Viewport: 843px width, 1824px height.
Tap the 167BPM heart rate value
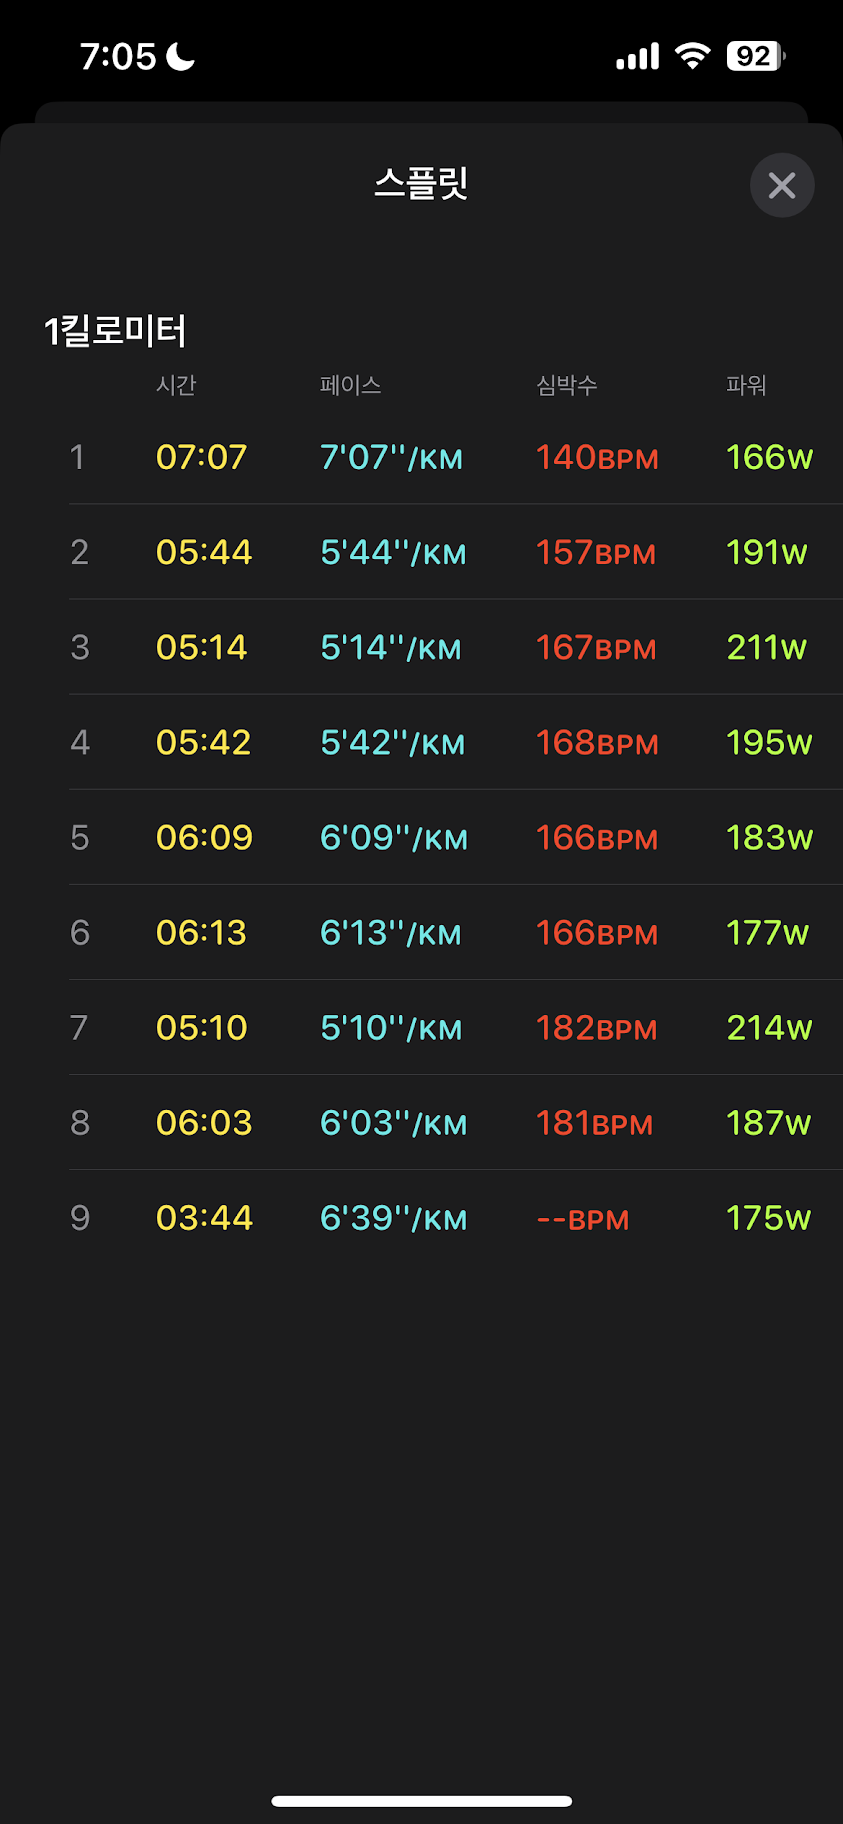pyautogui.click(x=596, y=648)
